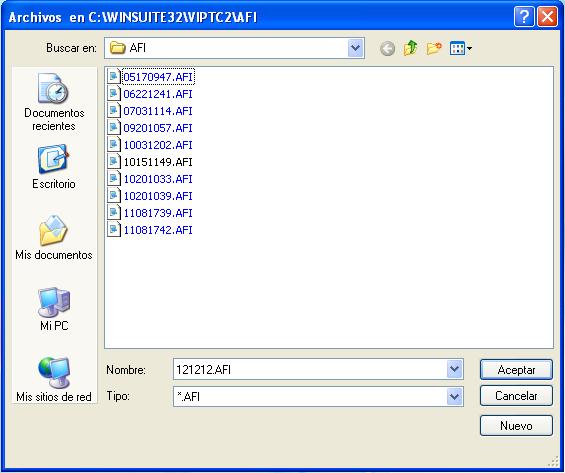Open Mis sitios de red
565x473 pixels.
pos(54,379)
